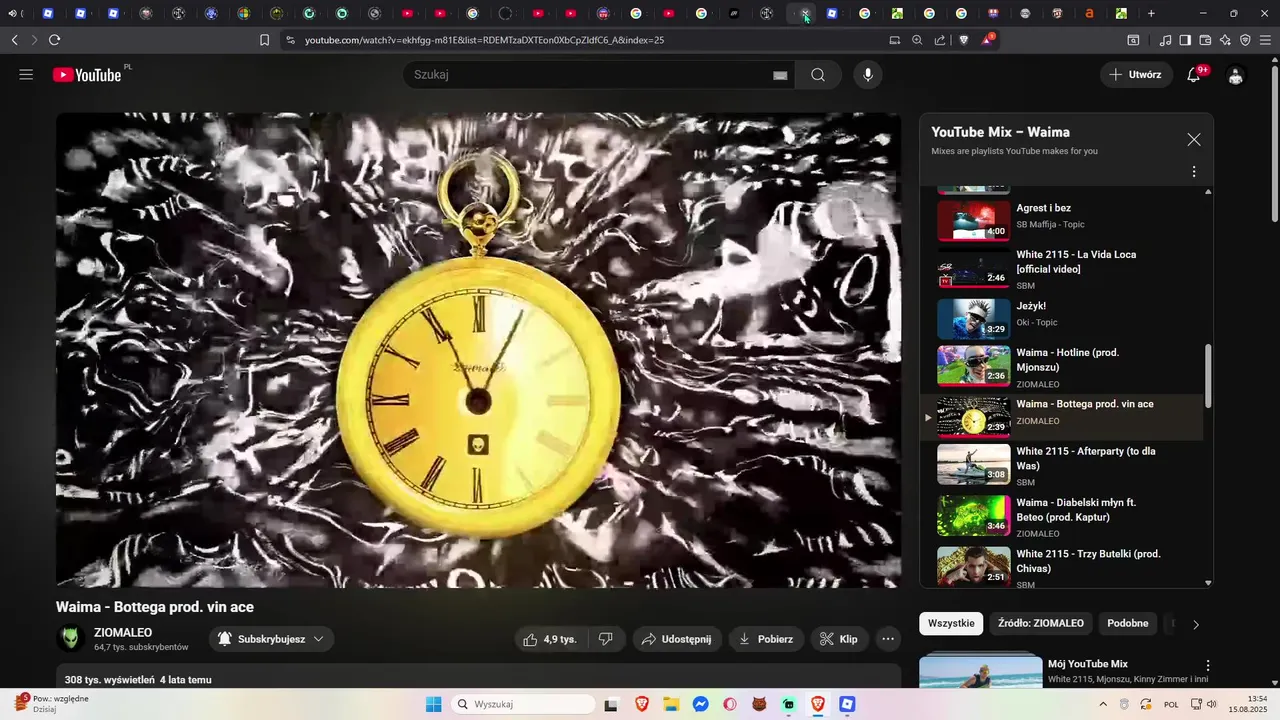This screenshot has height=720, width=1280.
Task: Open Messenger from the taskbar
Action: click(x=701, y=704)
